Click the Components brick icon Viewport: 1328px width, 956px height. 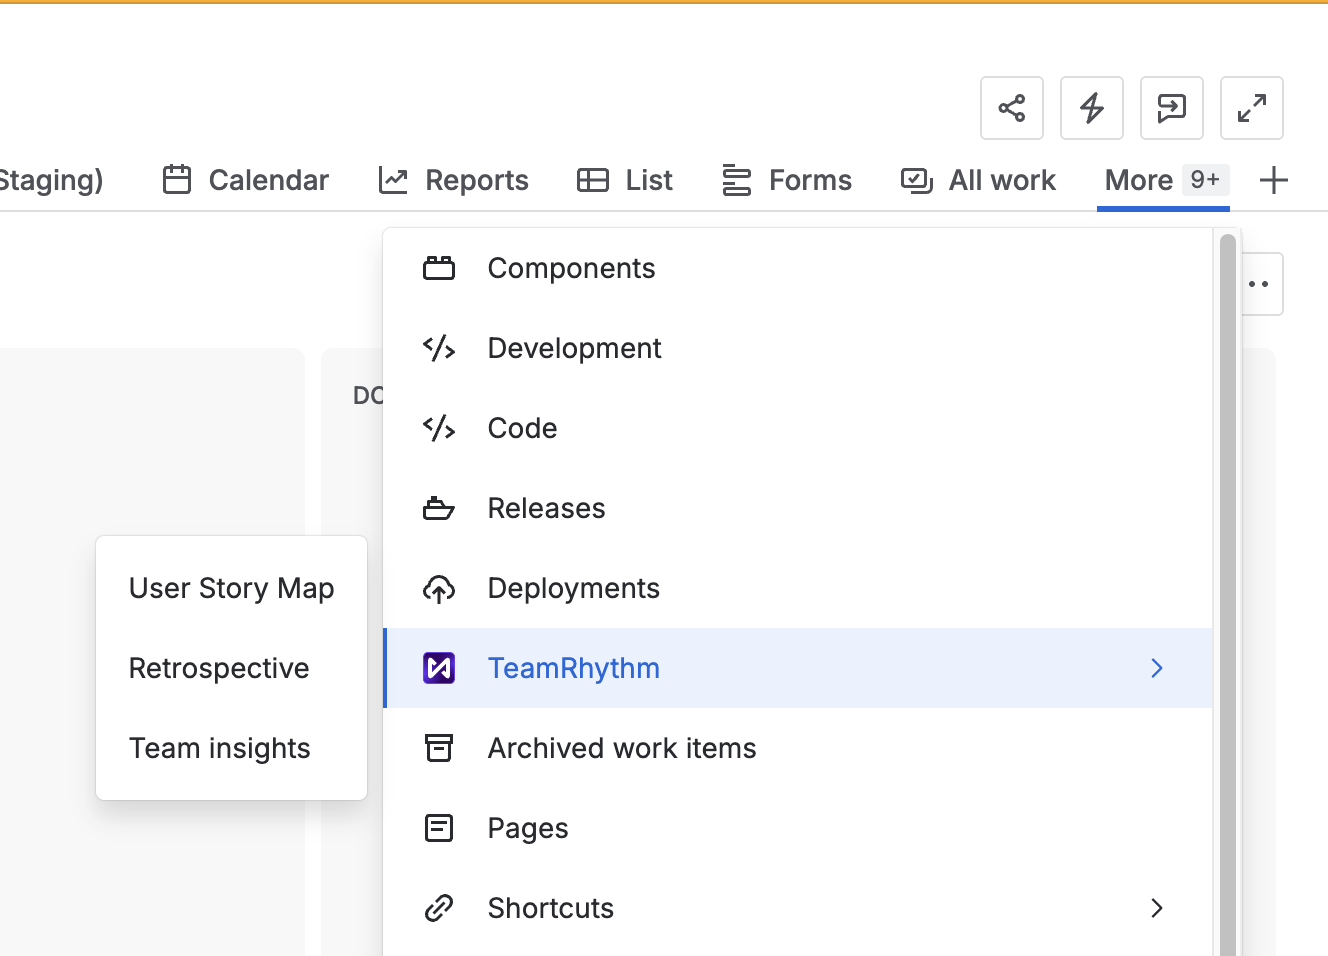[x=439, y=268]
